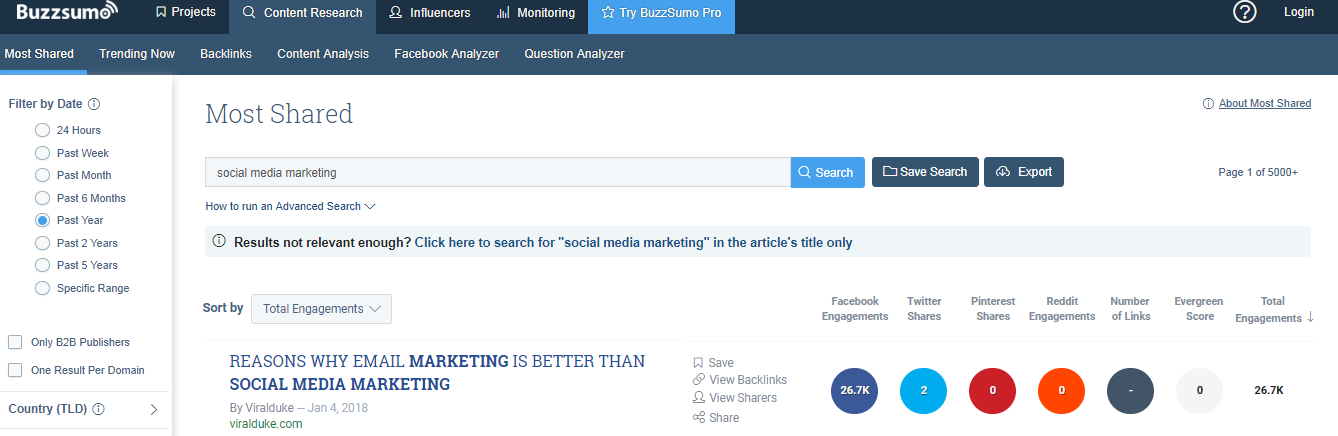
Task: Select the Specific Range date filter
Action: 42,288
